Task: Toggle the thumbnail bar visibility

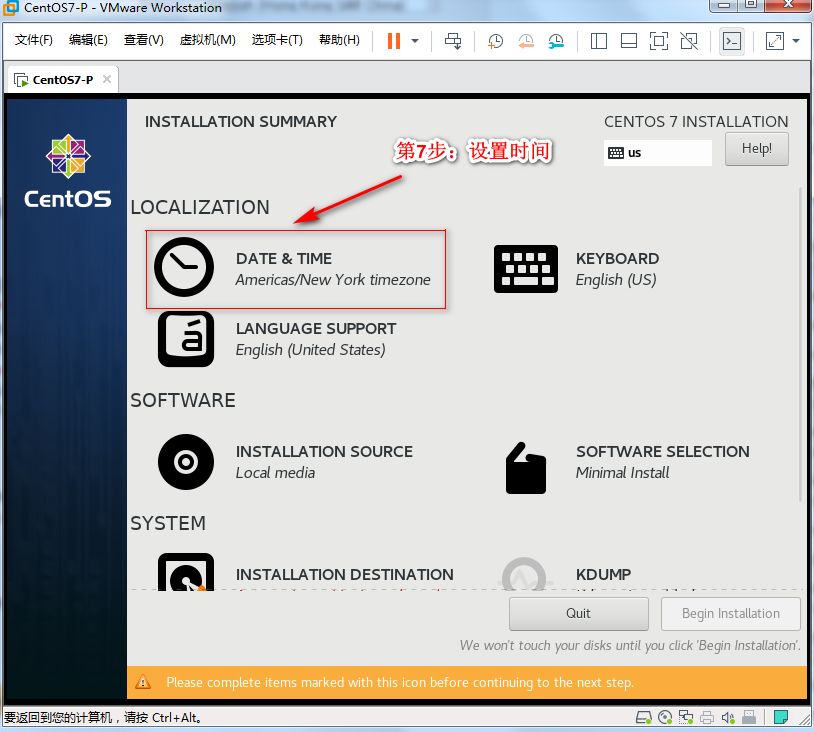Action: 629,40
